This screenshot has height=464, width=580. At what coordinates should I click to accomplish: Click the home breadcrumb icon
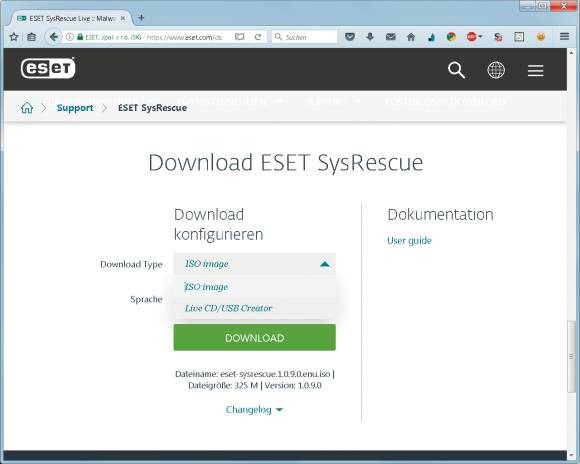pyautogui.click(x=27, y=108)
